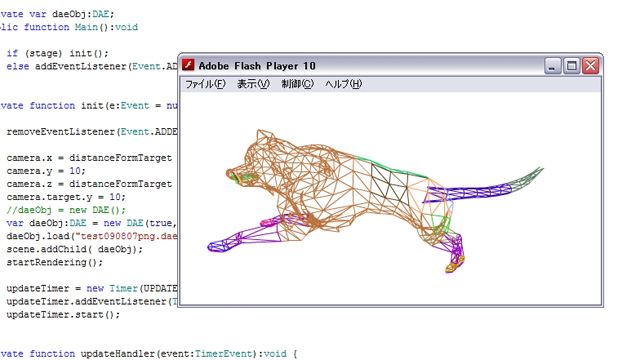Click the line 'camera.target.y = 10;'
Screen dimensions: 640x360
click(x=66, y=197)
